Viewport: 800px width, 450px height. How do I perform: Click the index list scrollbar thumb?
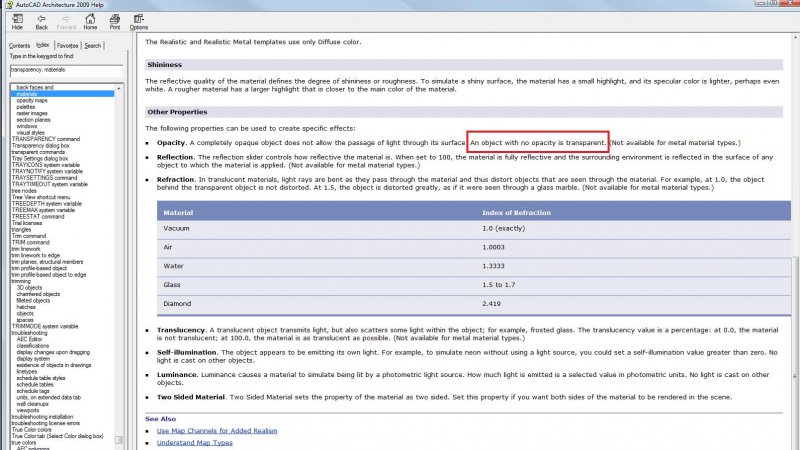point(119,440)
